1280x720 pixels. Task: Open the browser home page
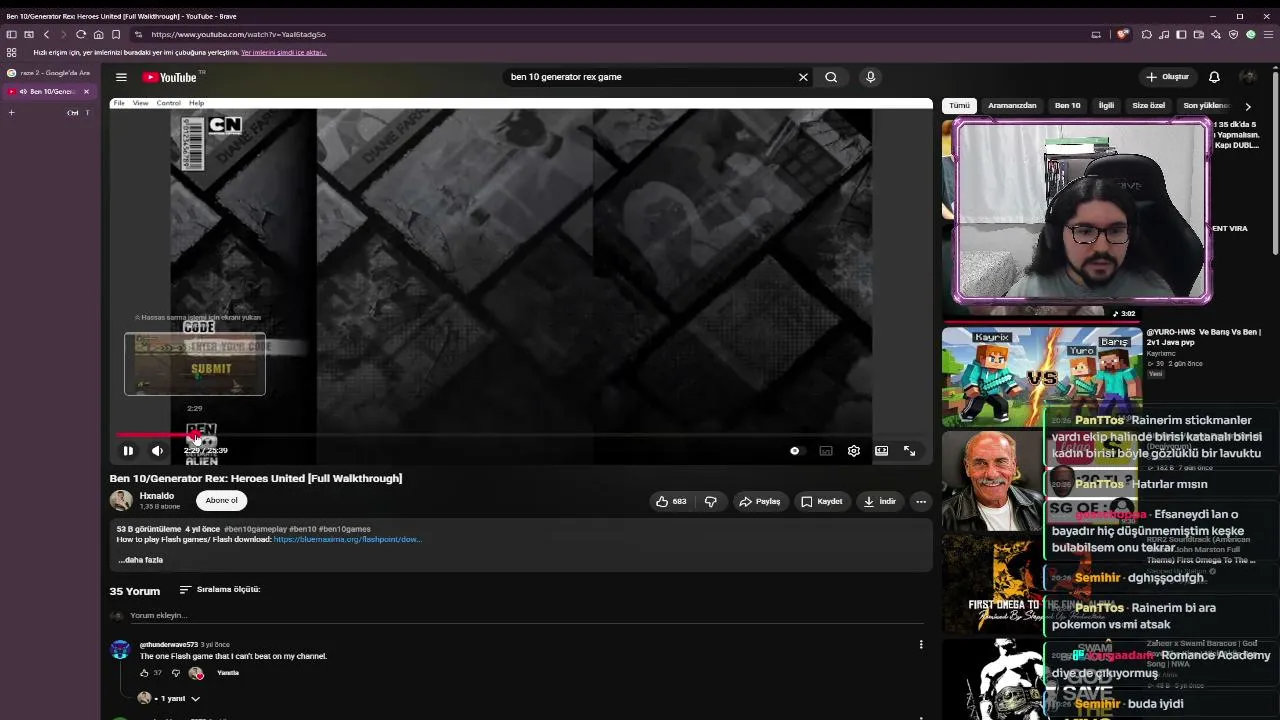tap(98, 34)
